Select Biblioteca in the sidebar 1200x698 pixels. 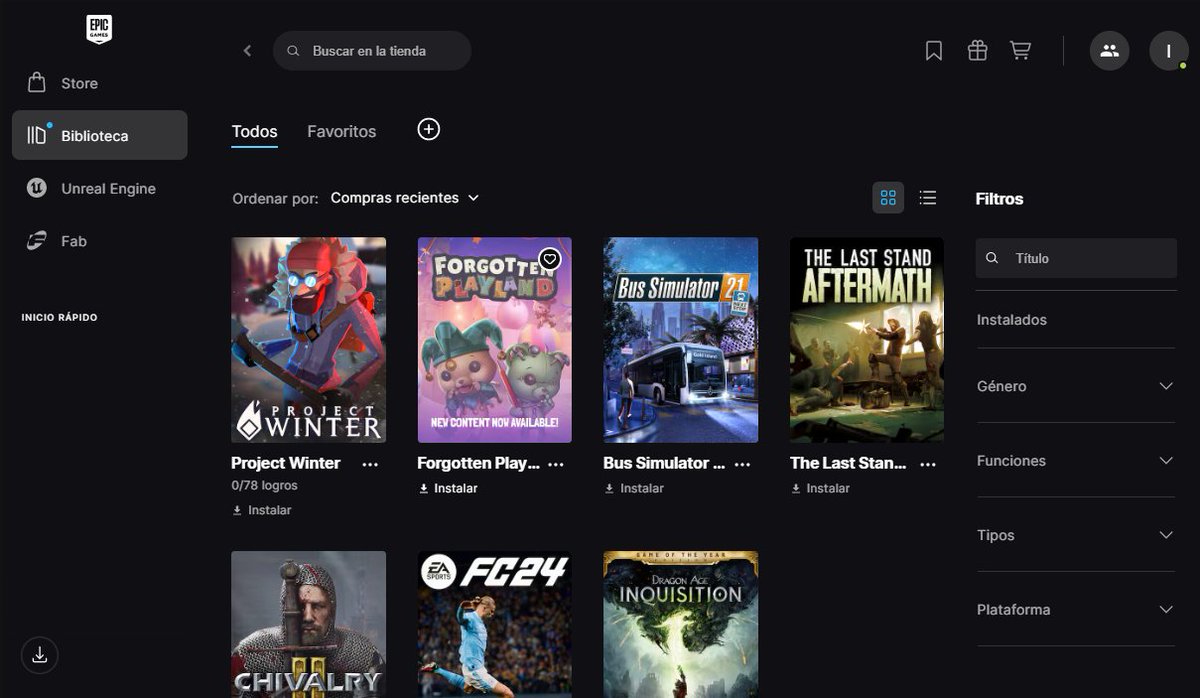coord(99,135)
